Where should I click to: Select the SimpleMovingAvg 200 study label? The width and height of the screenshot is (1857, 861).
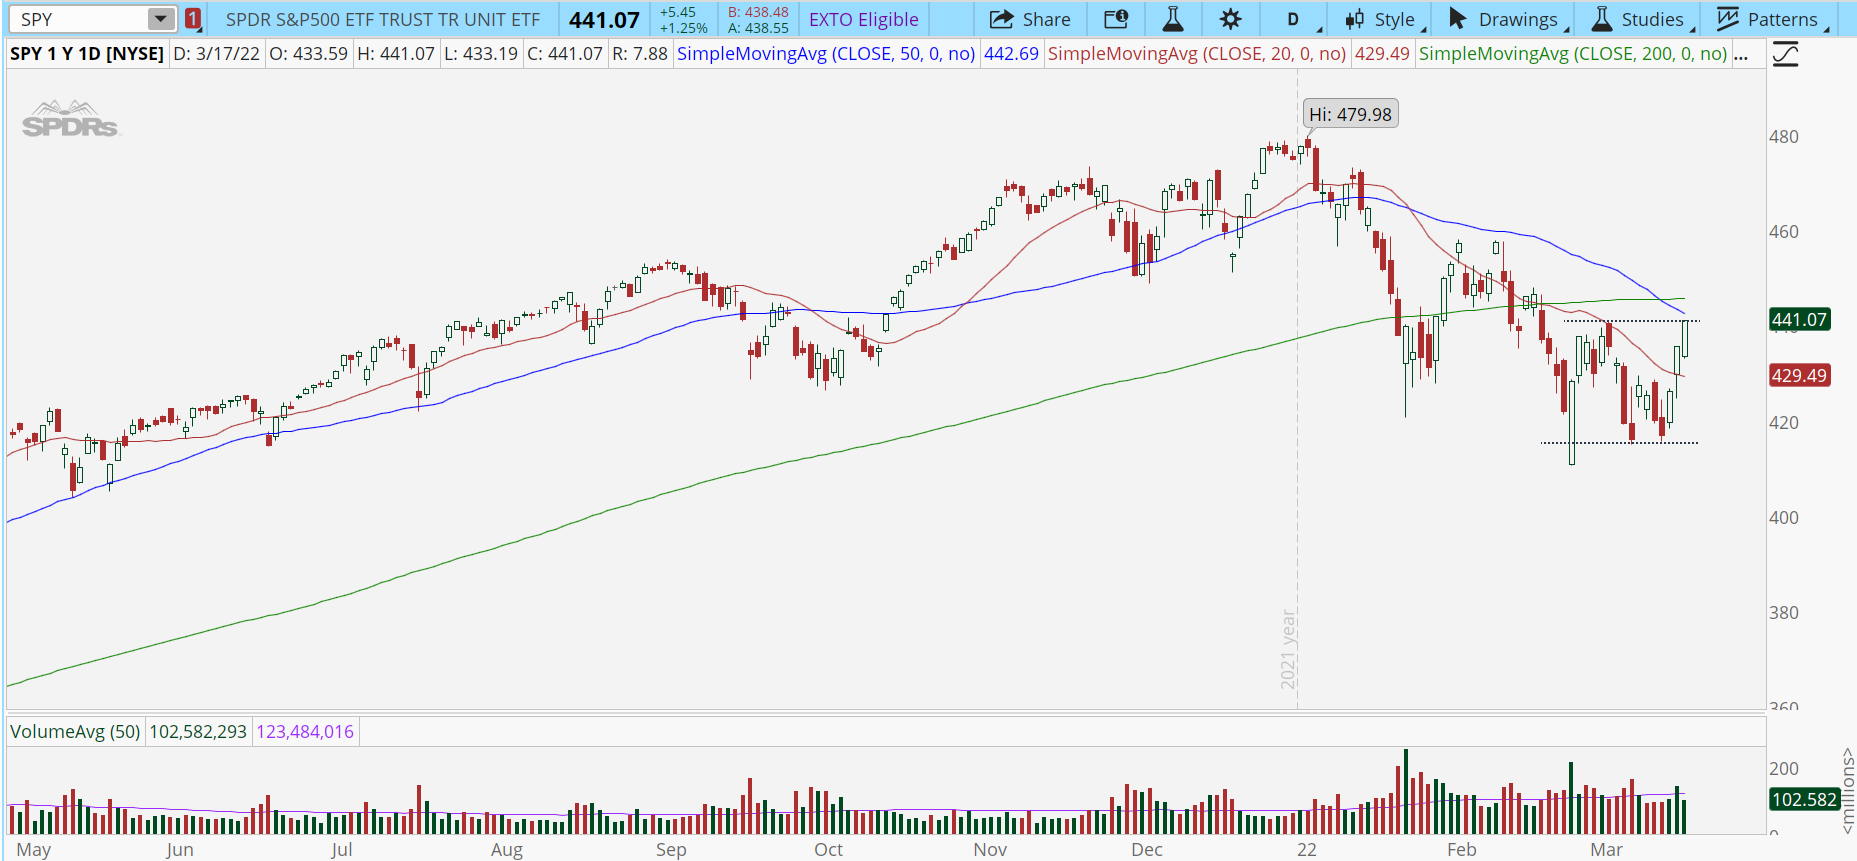click(1573, 54)
